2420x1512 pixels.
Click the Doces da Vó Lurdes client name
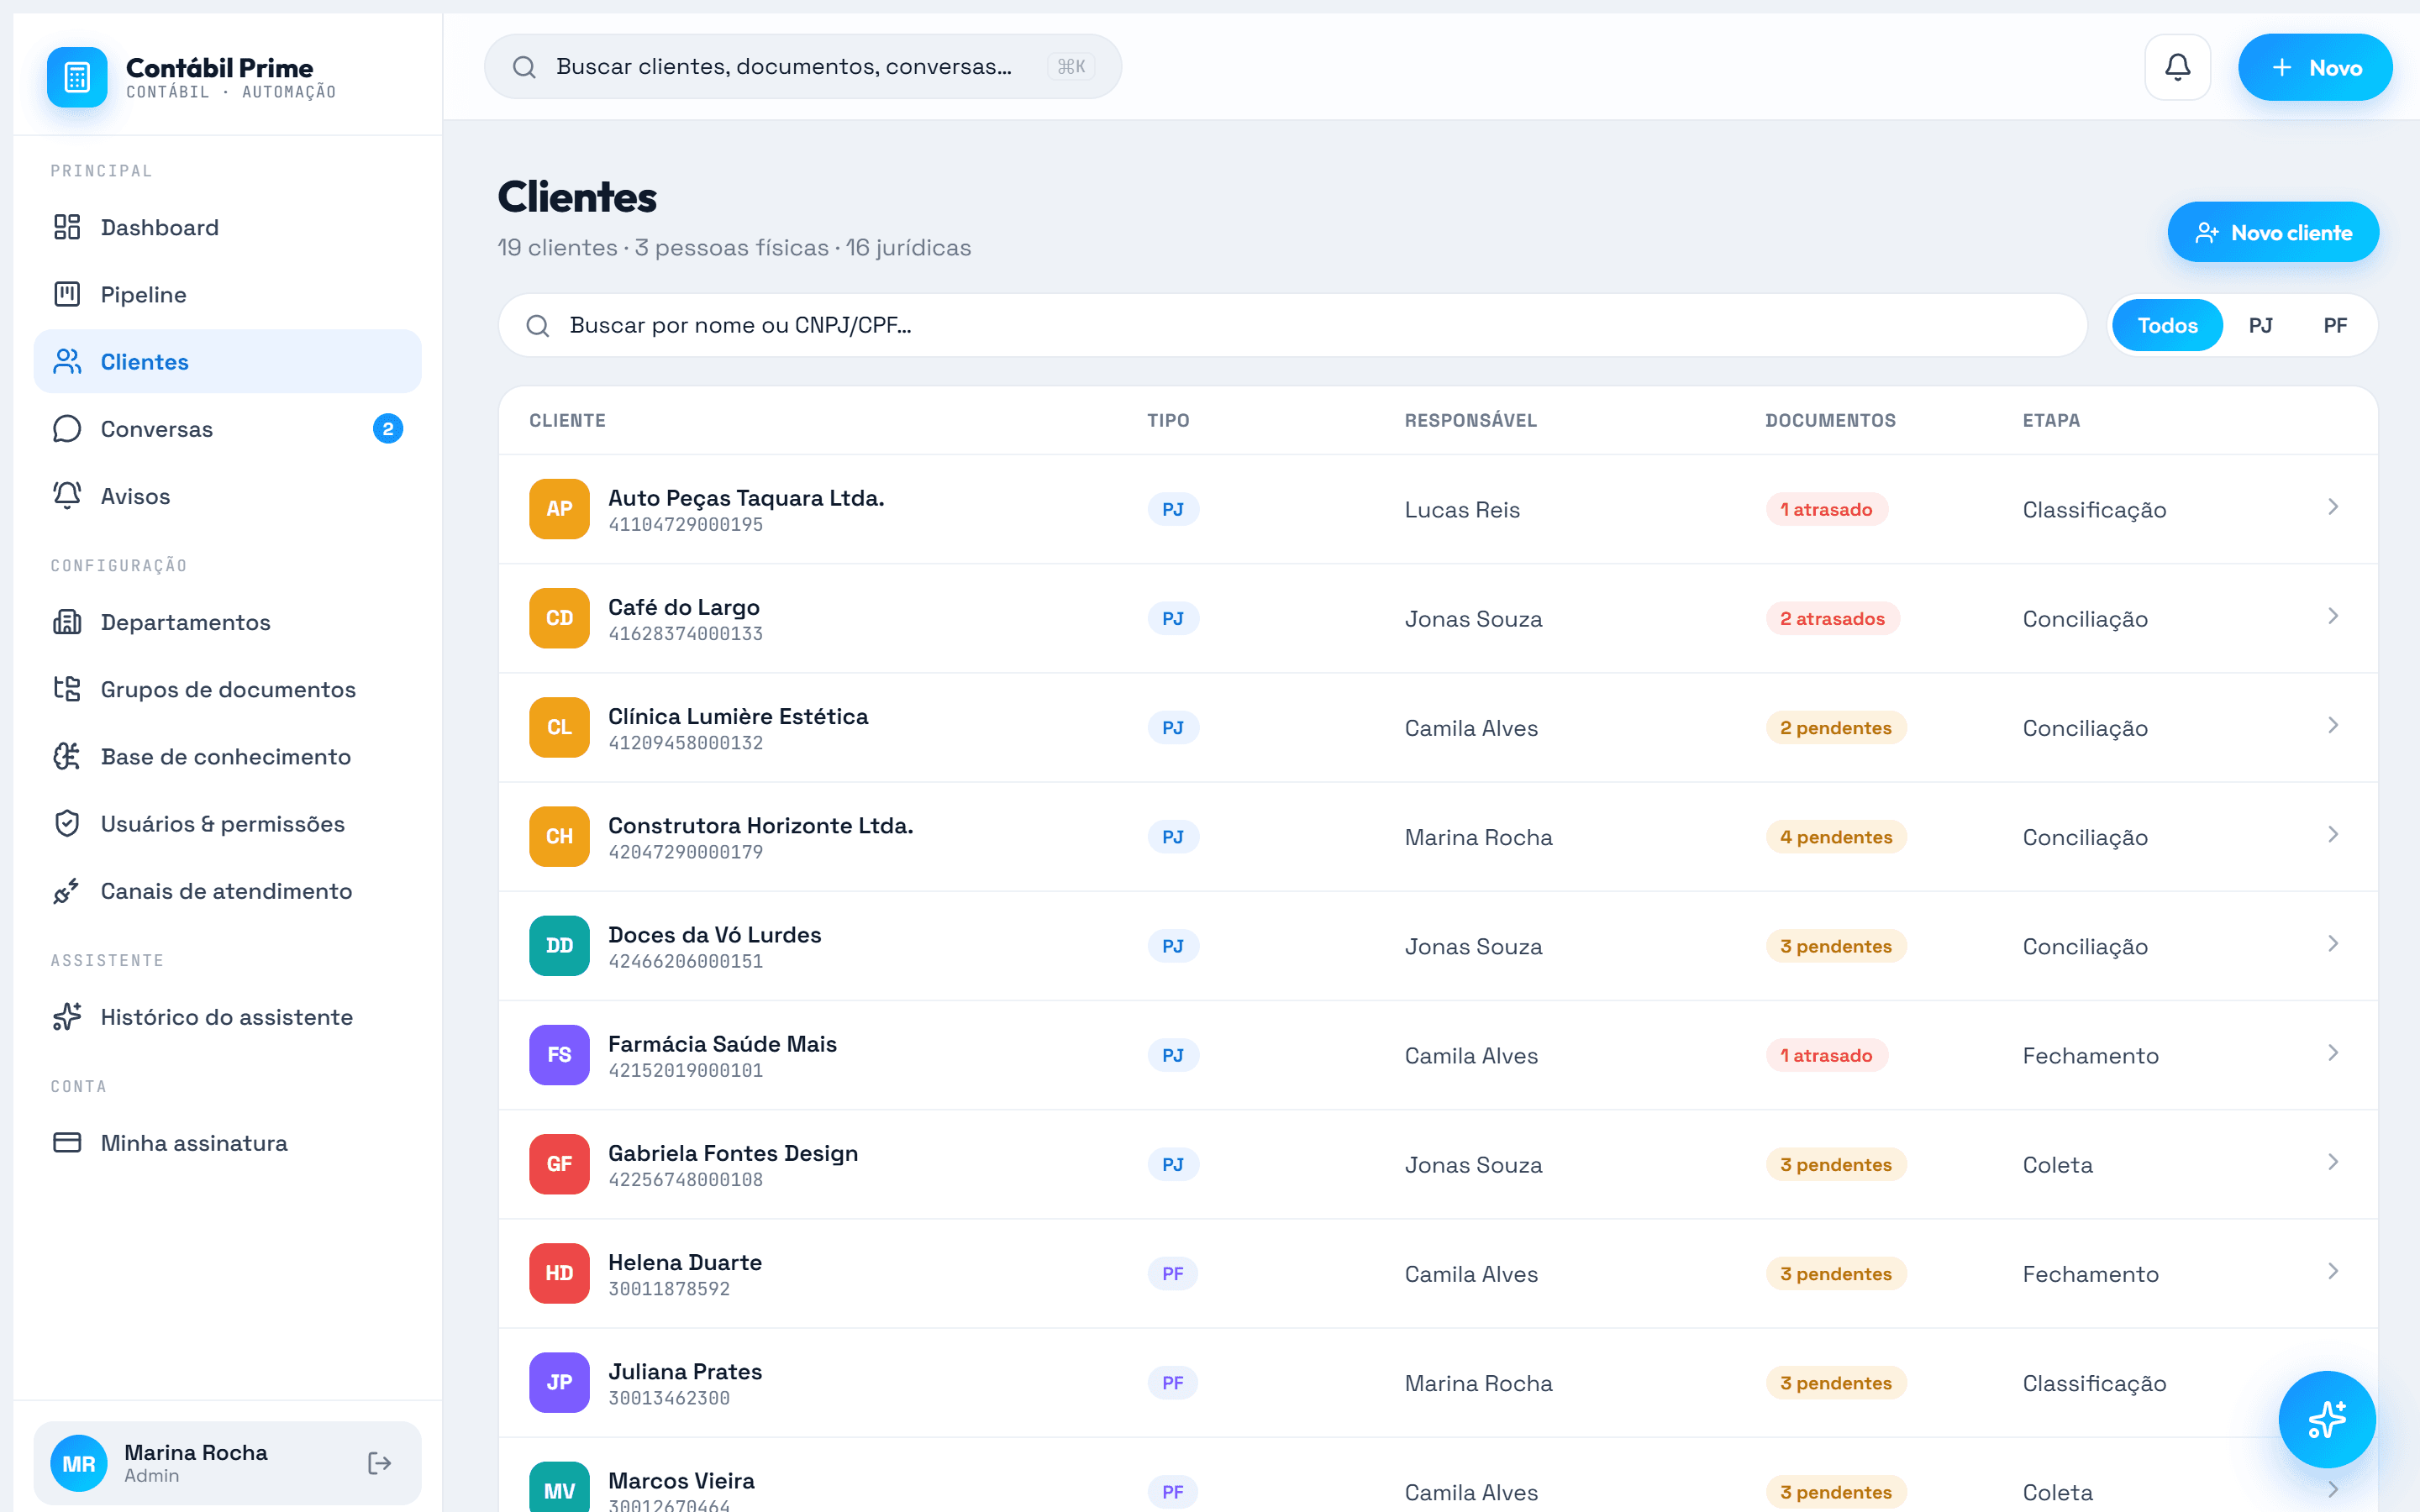coord(714,934)
